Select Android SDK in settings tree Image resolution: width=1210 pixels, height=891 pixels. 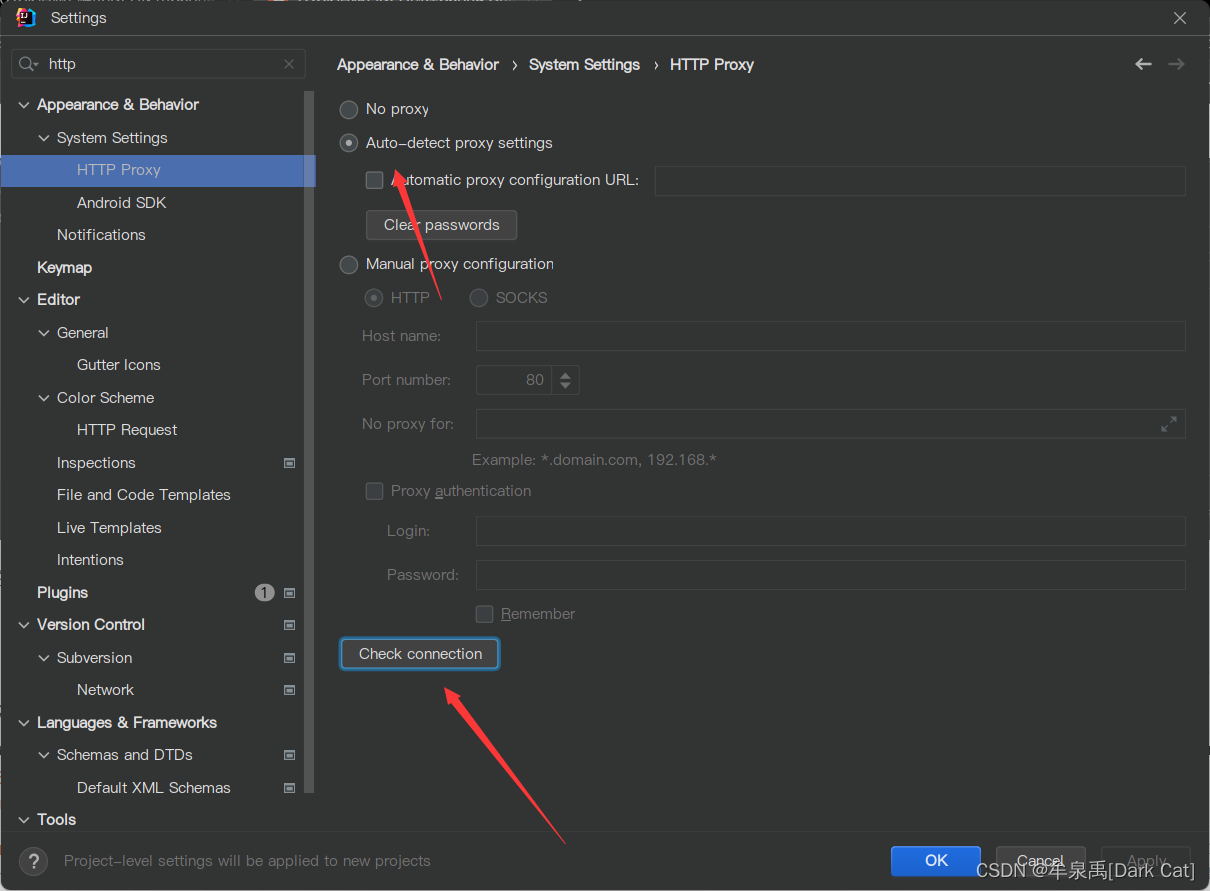(121, 202)
